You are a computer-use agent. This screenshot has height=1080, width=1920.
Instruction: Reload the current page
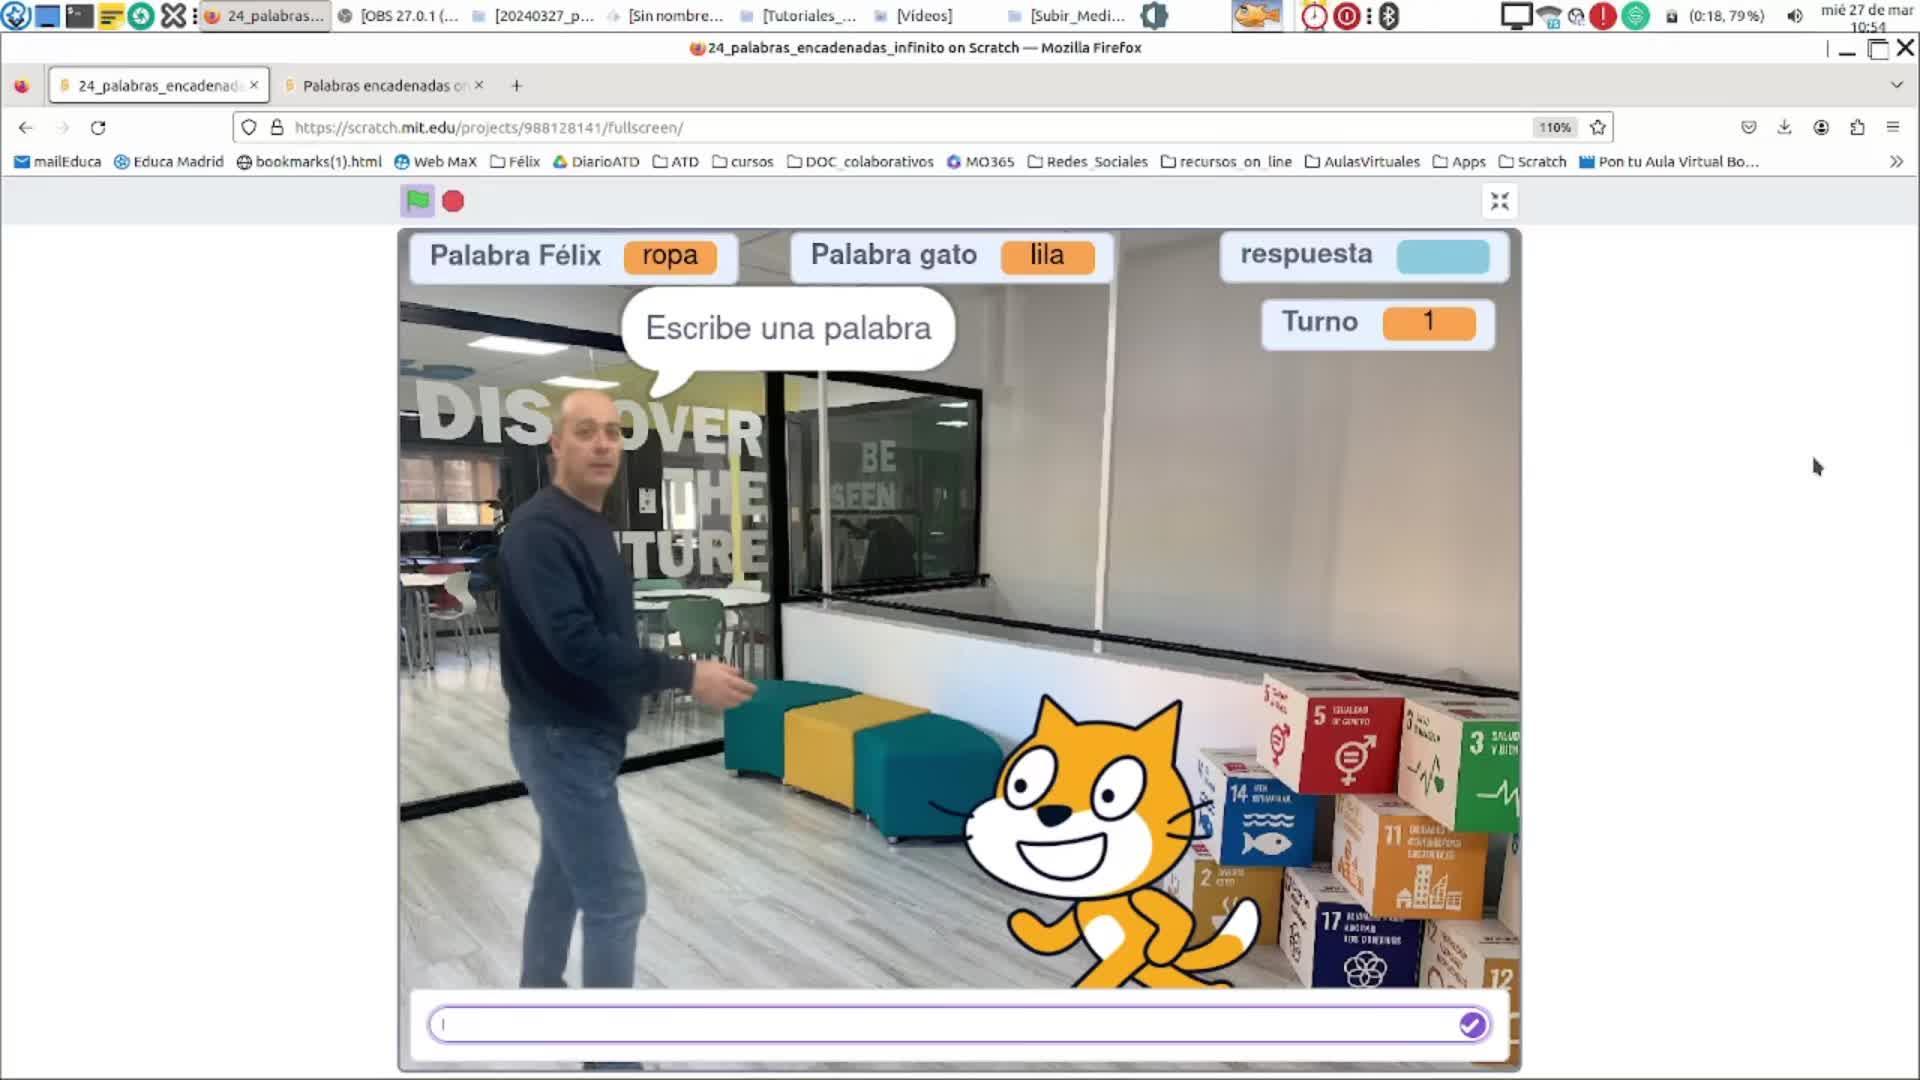pyautogui.click(x=98, y=128)
